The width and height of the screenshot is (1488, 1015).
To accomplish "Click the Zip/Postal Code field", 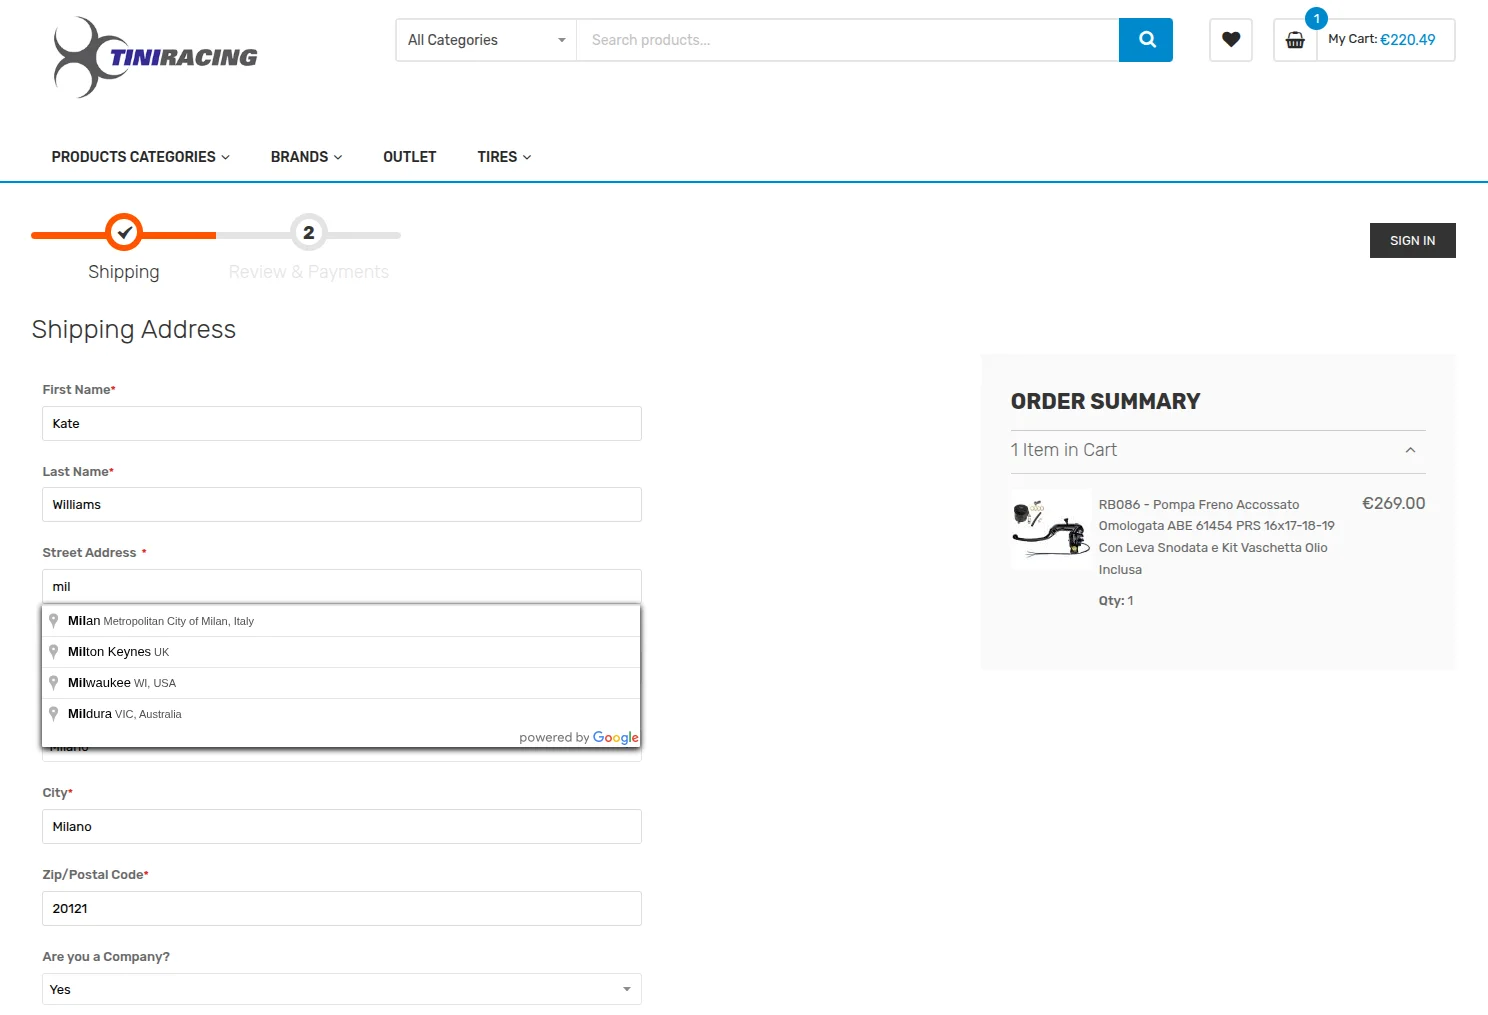I will tap(342, 908).
